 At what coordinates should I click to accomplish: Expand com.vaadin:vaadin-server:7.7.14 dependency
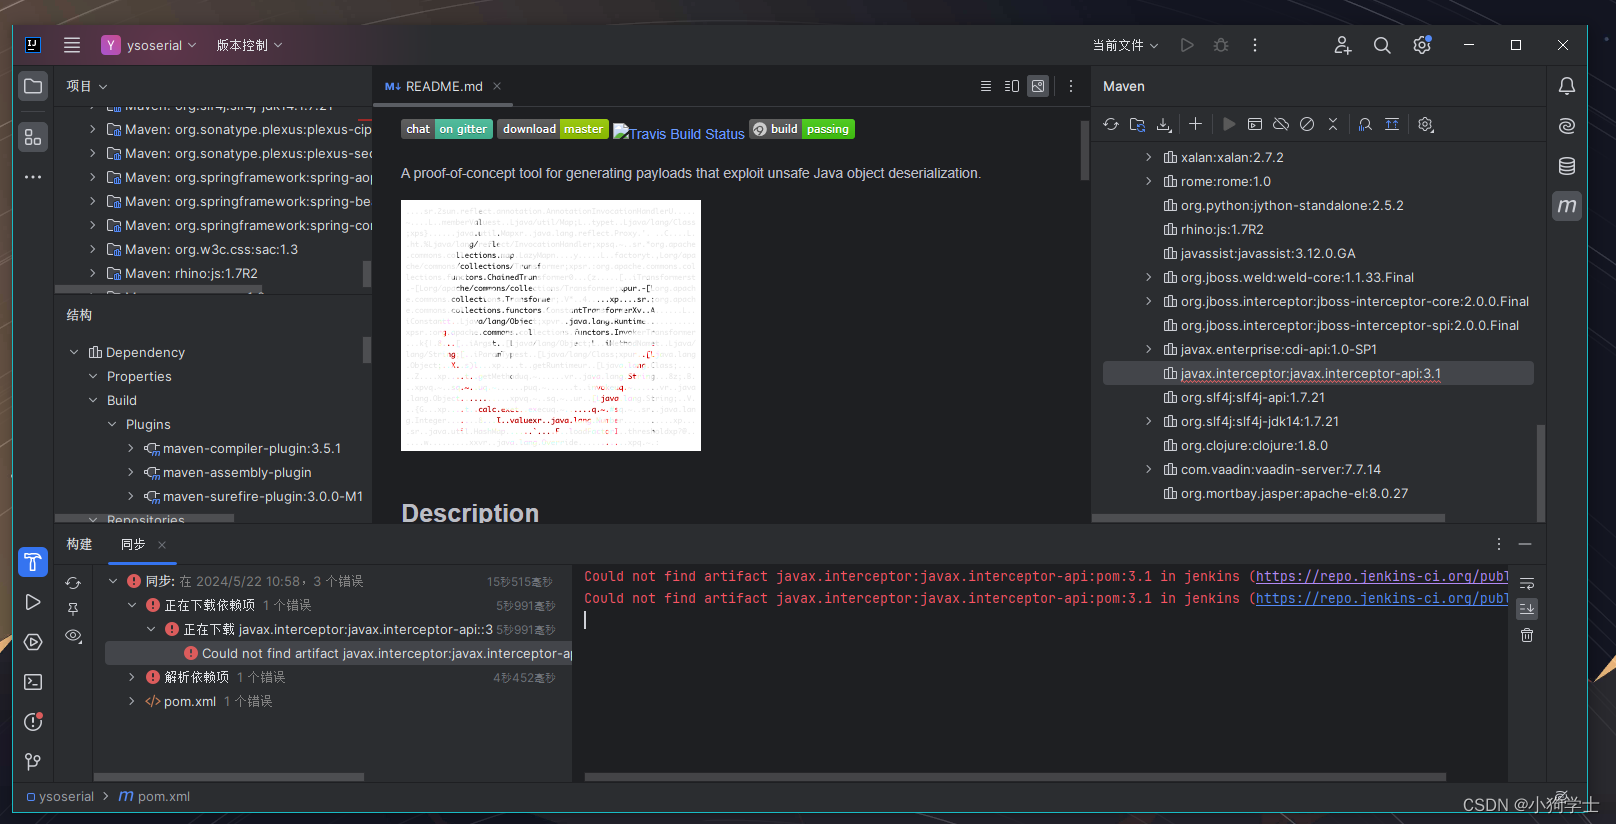1148,469
